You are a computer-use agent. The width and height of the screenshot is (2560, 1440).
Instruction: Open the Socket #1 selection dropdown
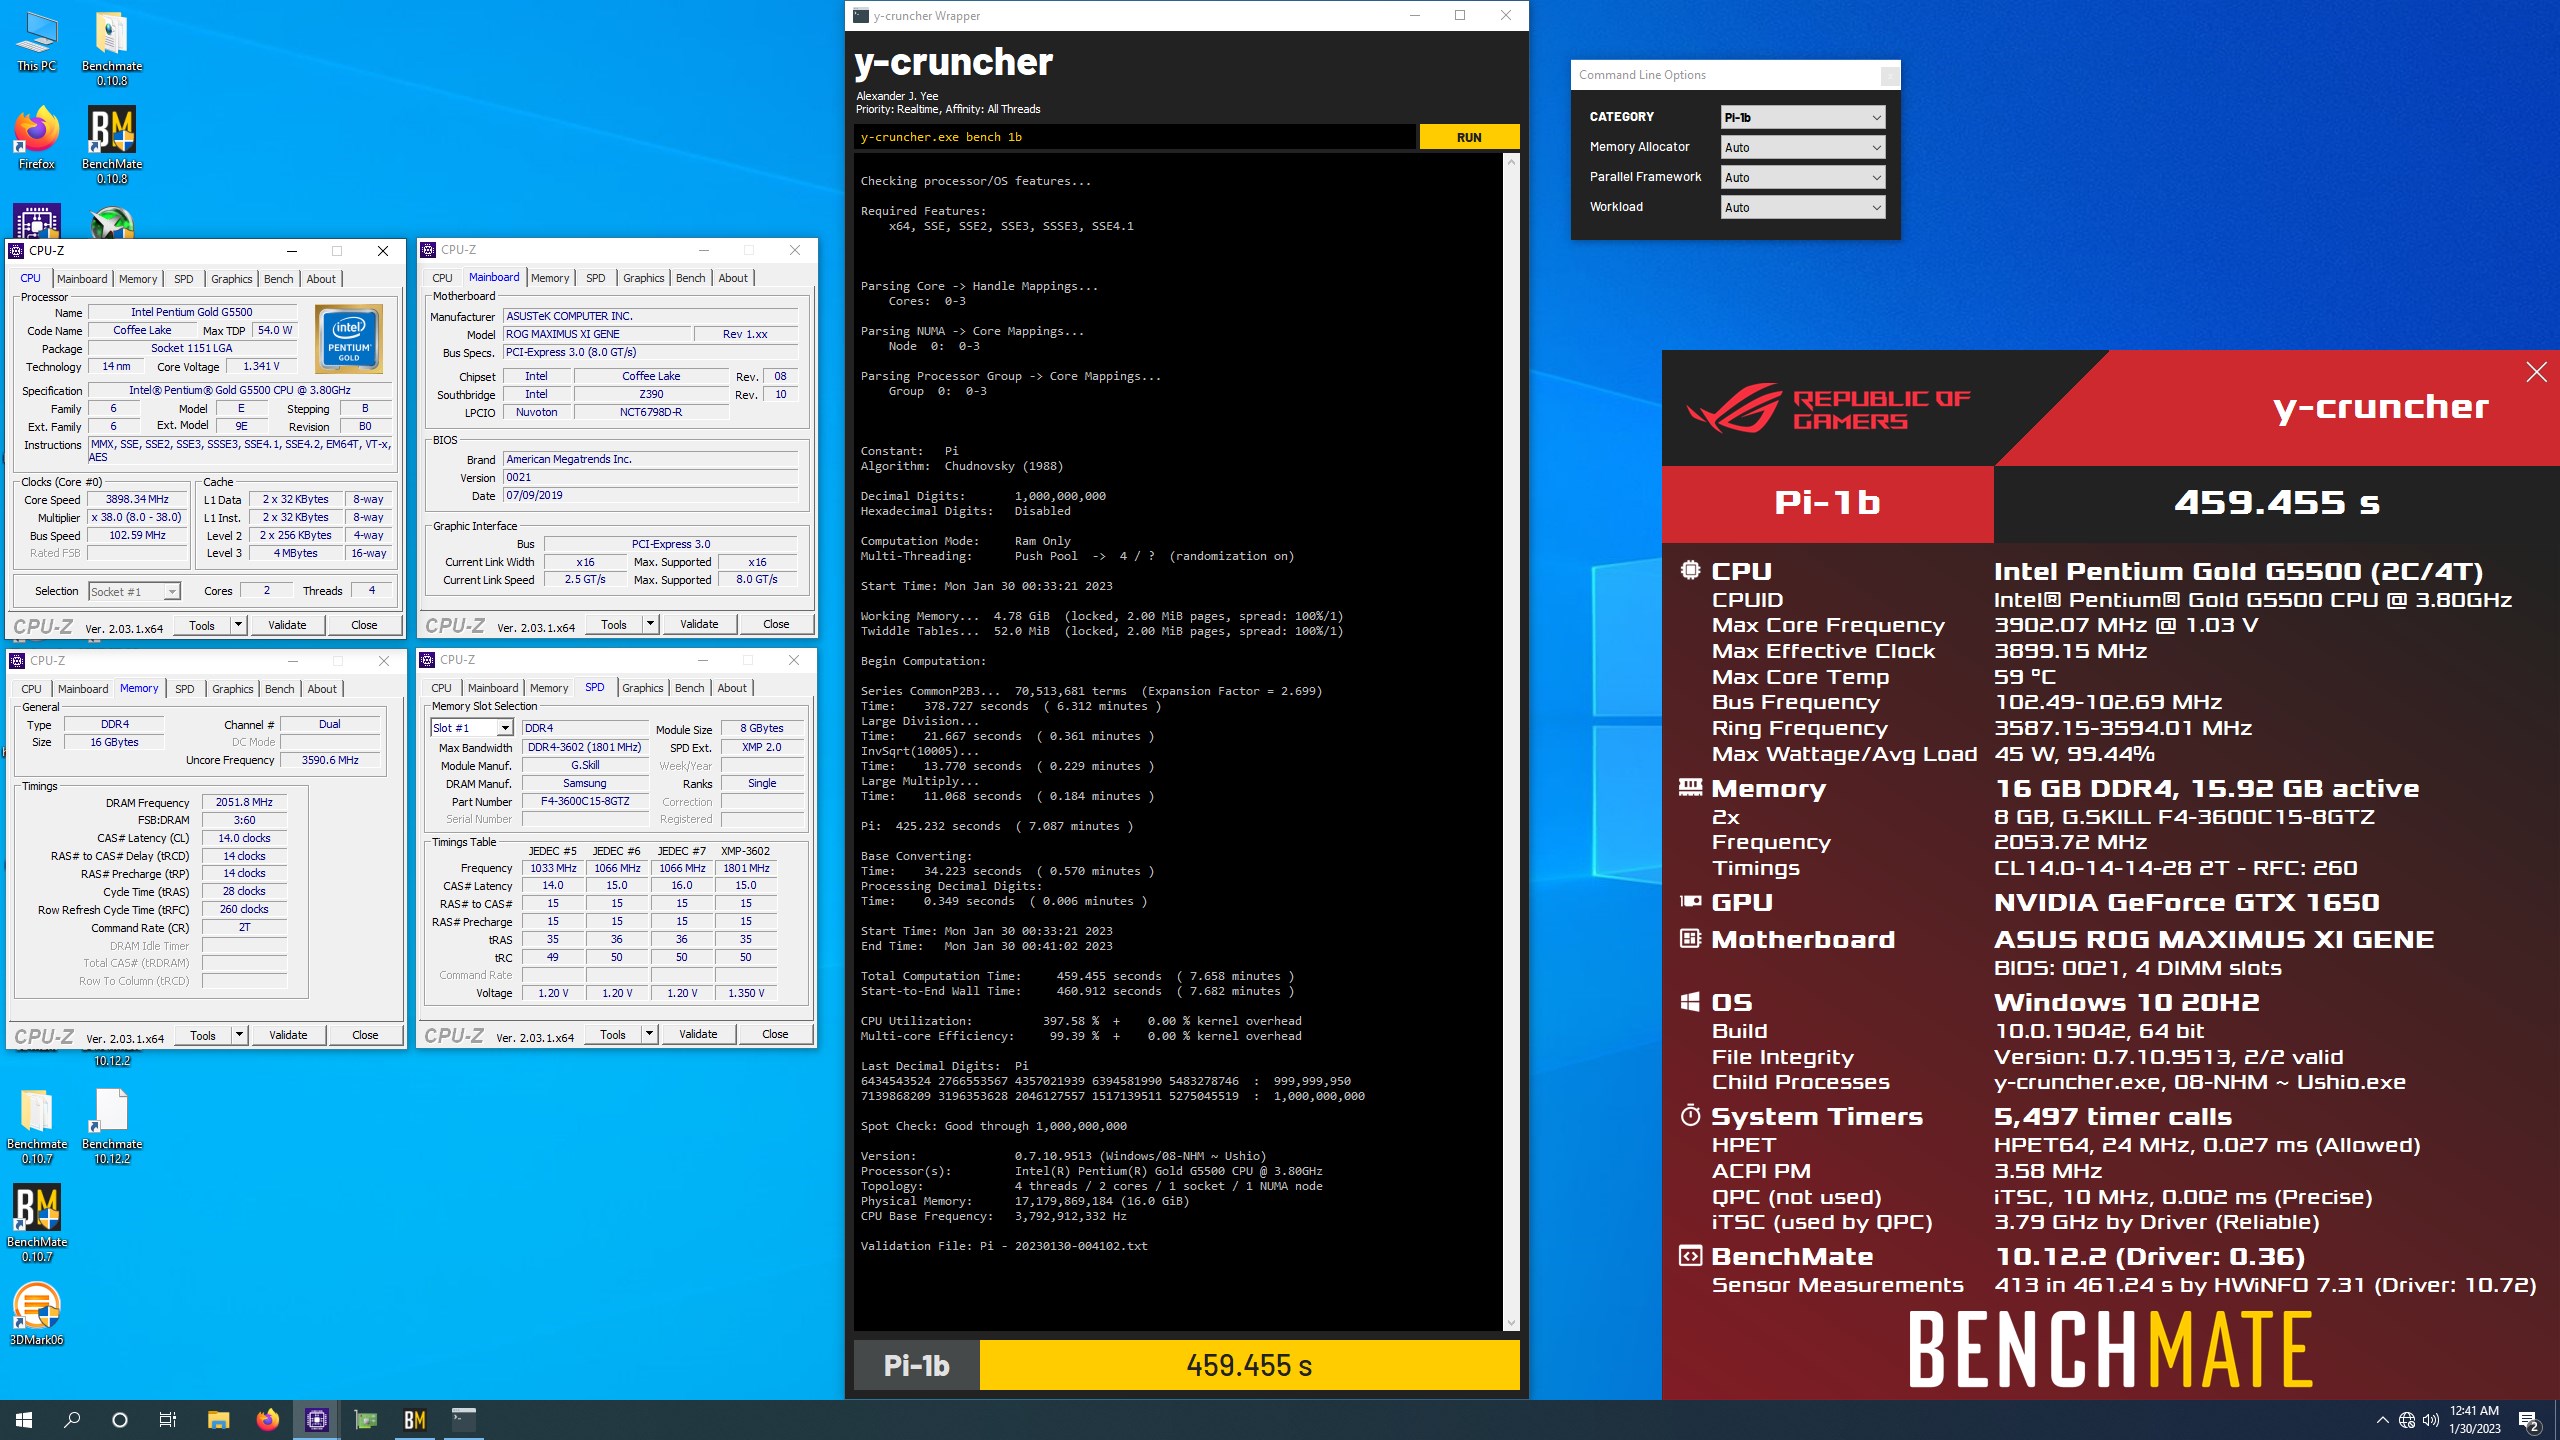click(x=135, y=591)
